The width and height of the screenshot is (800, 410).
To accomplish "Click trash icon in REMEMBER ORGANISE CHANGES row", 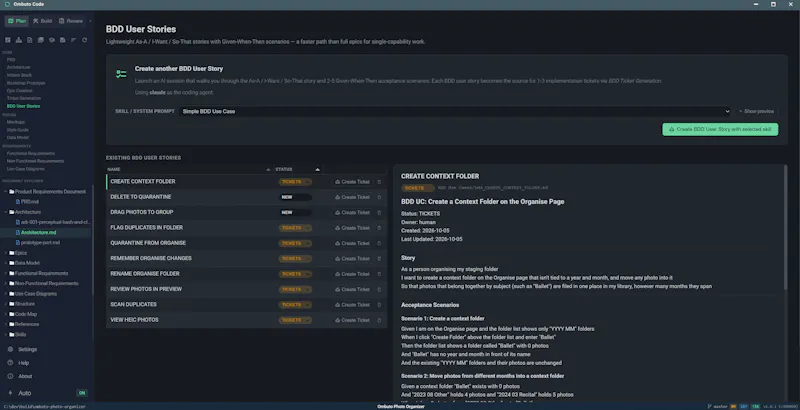I will (379, 259).
